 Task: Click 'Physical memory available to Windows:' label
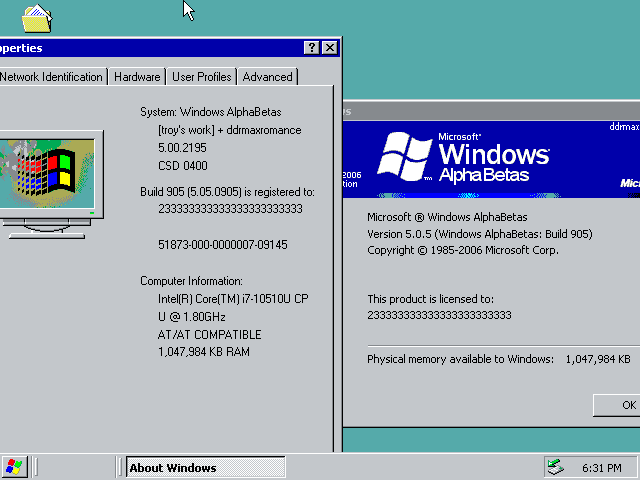pyautogui.click(x=460, y=359)
